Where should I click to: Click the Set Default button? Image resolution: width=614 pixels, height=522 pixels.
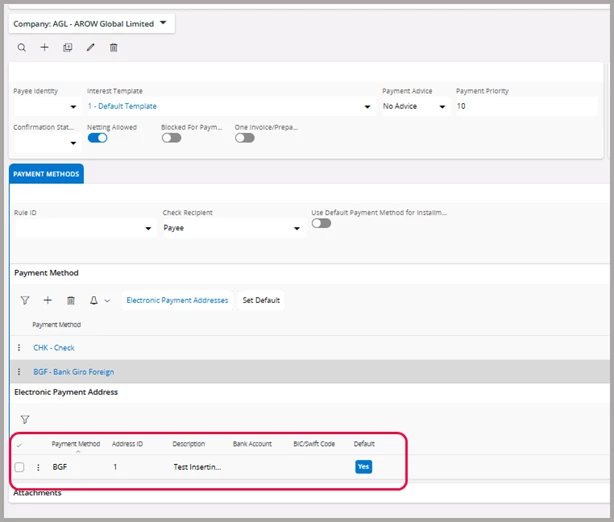click(x=261, y=300)
